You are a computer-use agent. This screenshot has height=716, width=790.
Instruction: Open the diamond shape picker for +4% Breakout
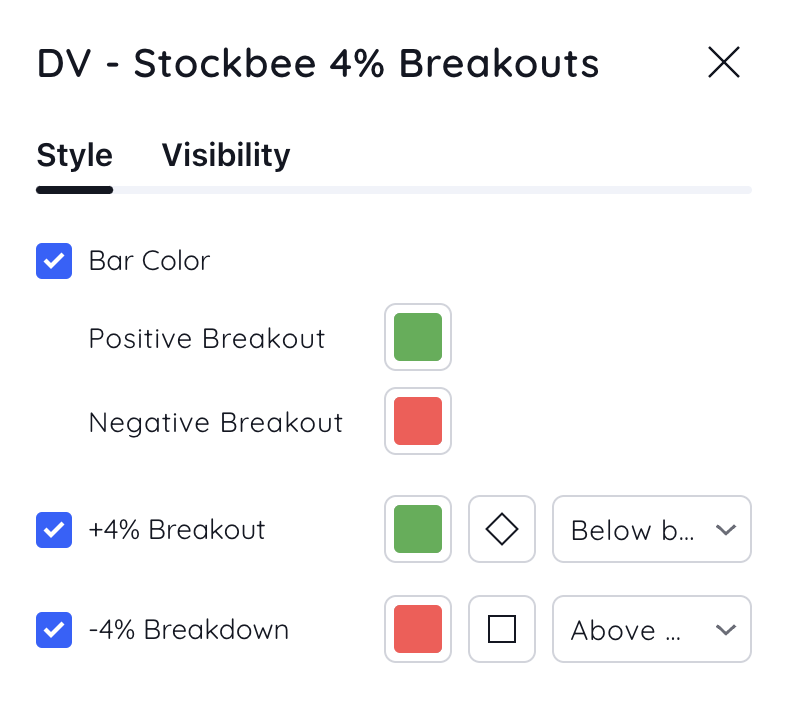(x=501, y=529)
